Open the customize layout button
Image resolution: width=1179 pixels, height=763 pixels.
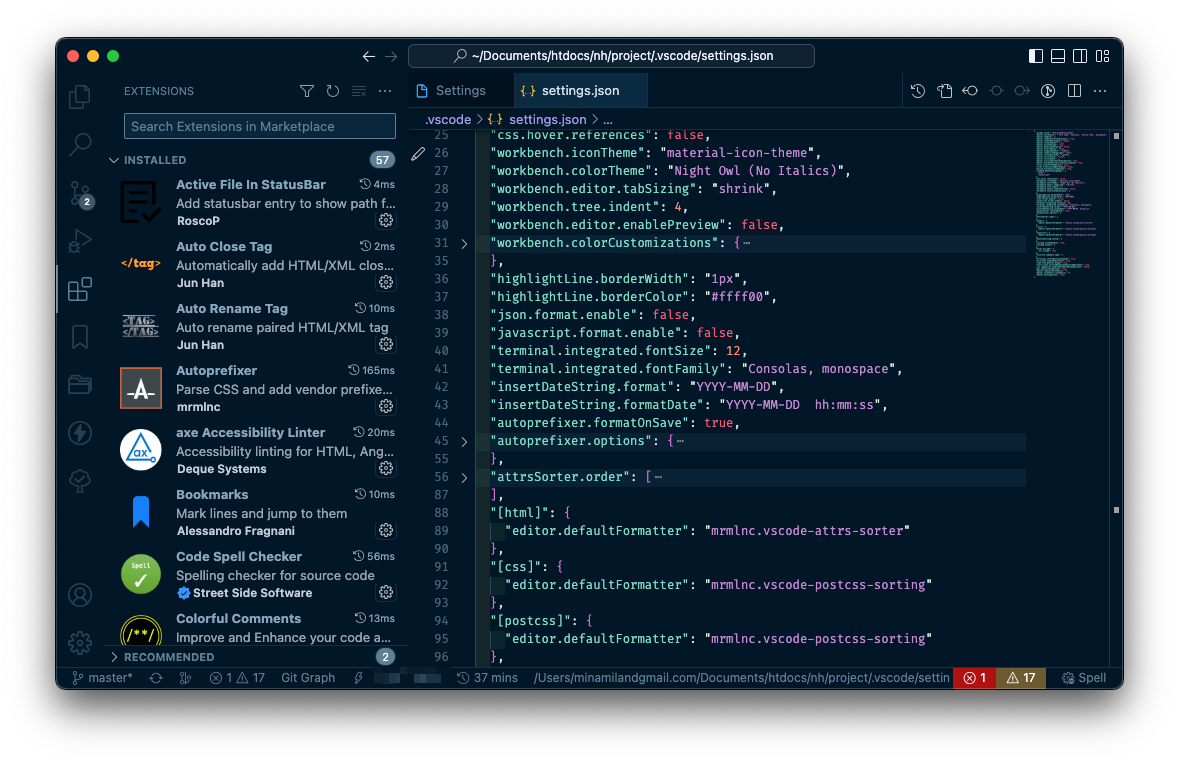point(1102,56)
